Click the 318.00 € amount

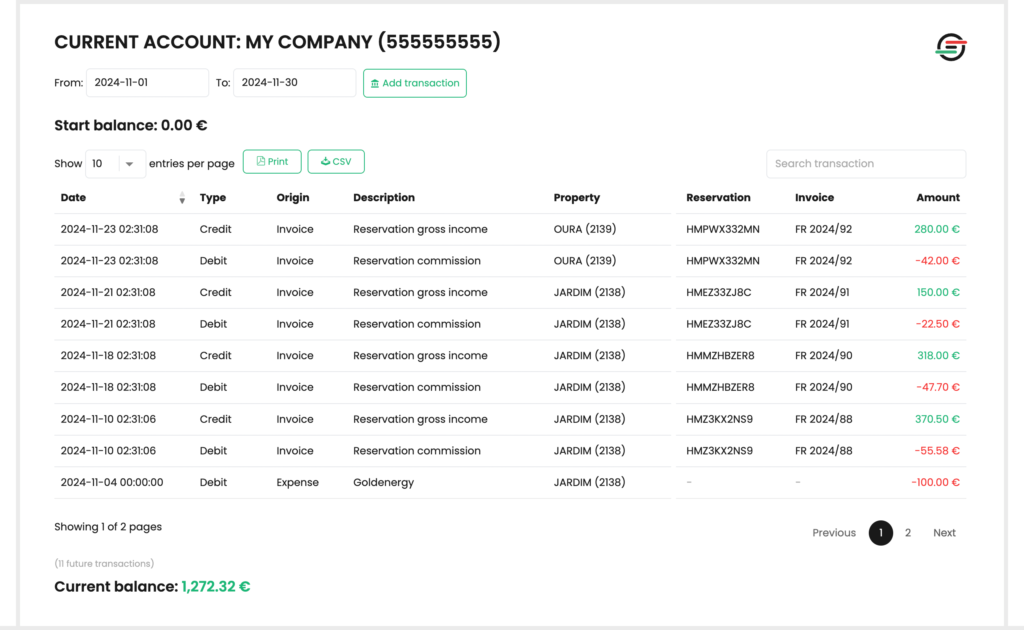[938, 356]
